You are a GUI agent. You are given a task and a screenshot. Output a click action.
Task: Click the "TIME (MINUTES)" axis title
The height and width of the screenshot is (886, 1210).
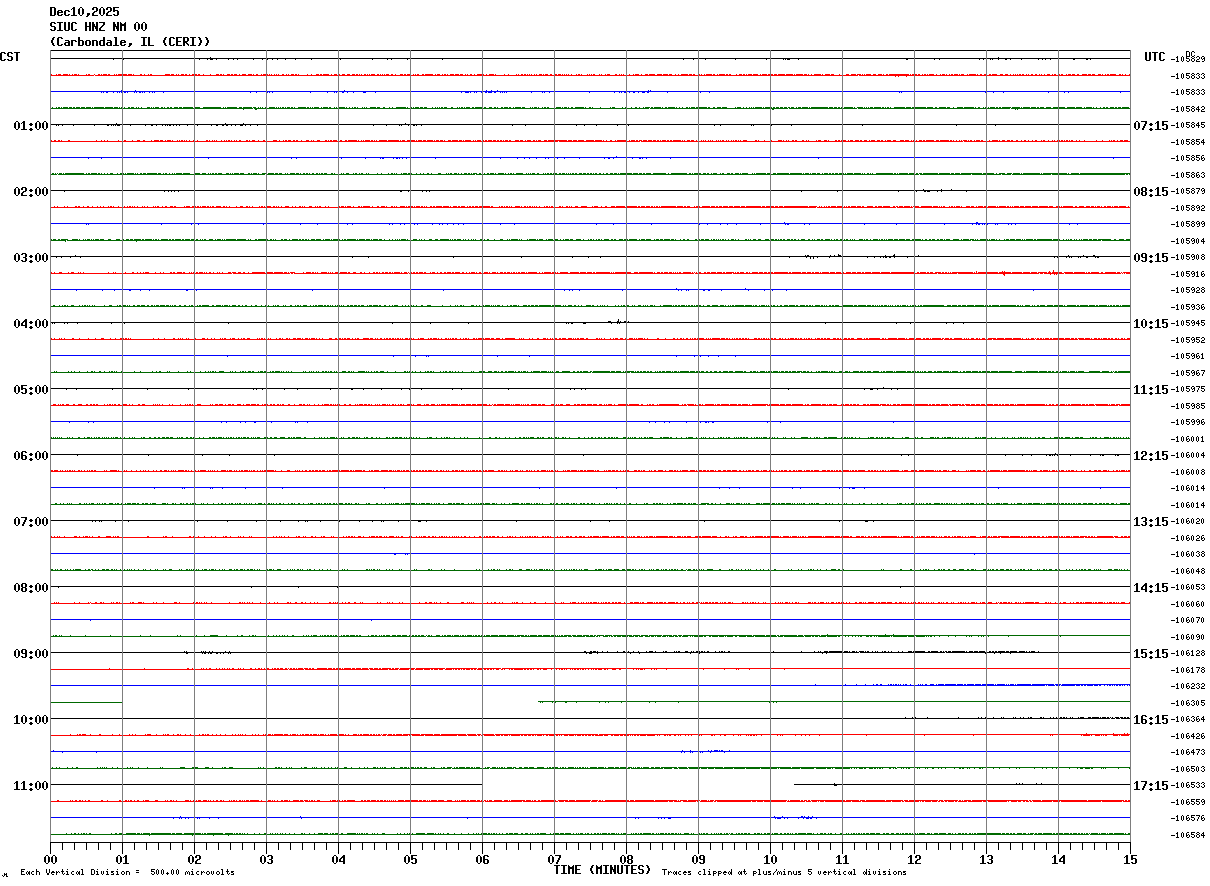602,870
